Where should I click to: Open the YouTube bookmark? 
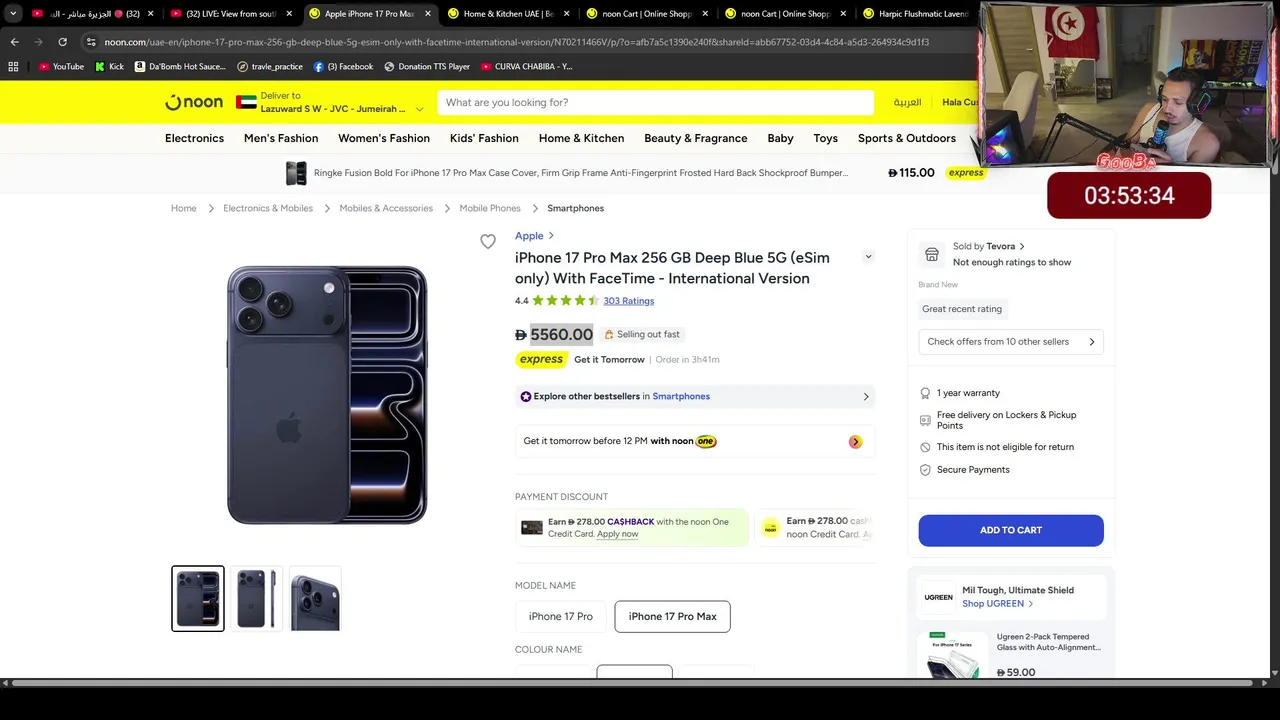(x=61, y=66)
